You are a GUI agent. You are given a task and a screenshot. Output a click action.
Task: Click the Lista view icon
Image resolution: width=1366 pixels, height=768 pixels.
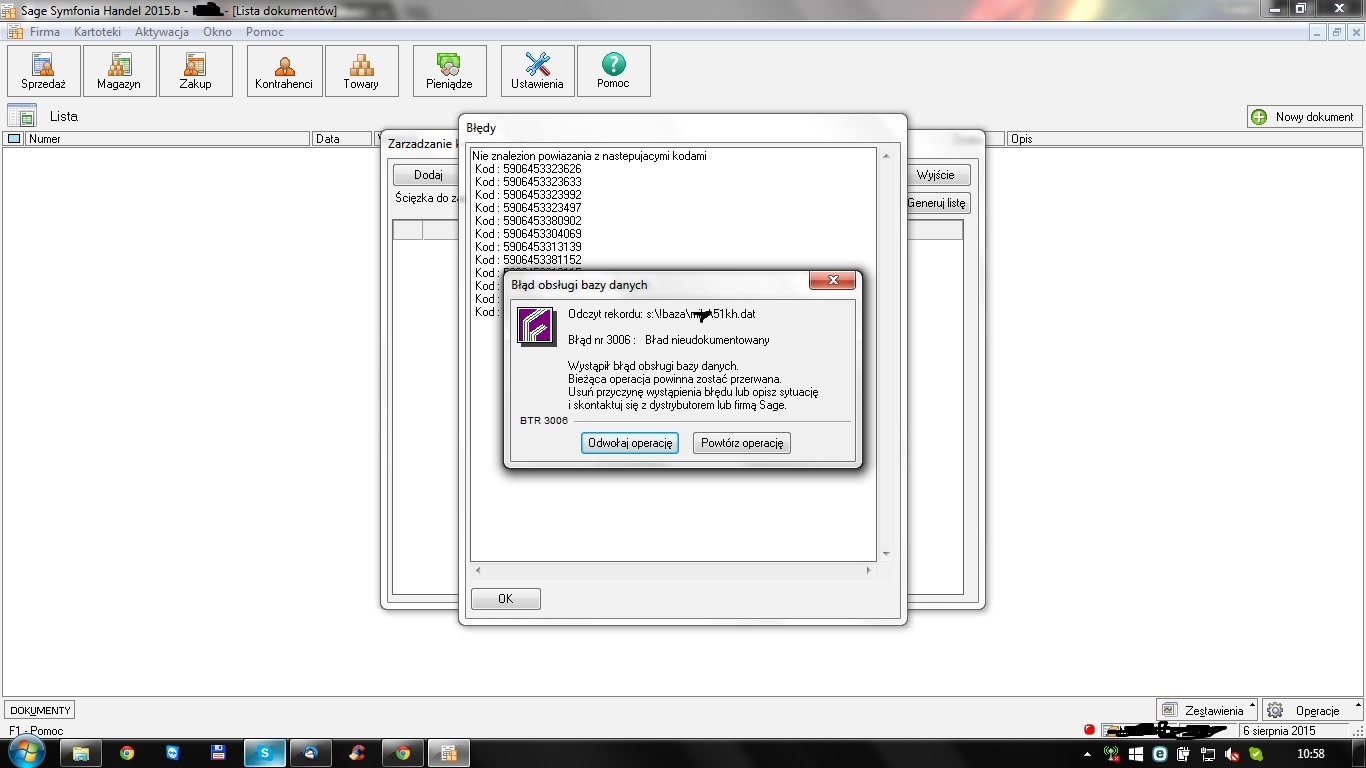(x=22, y=116)
